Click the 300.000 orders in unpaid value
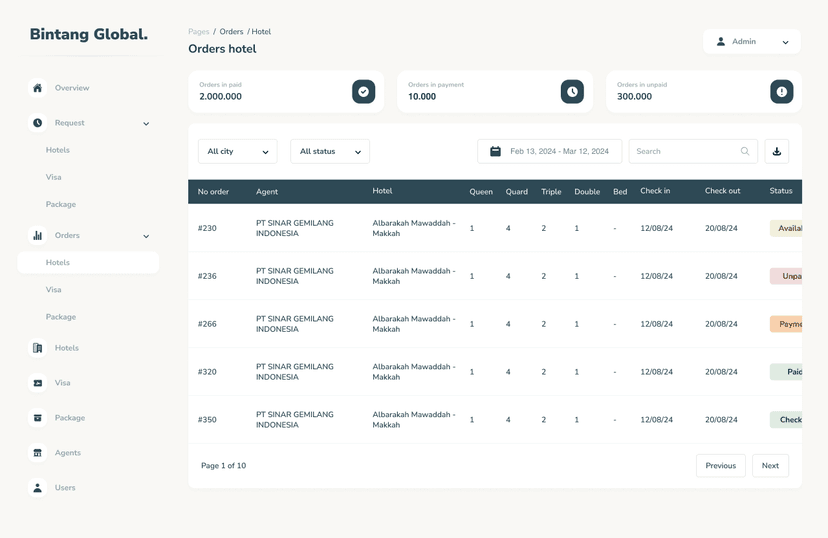Viewport: 828px width, 538px height. point(634,97)
